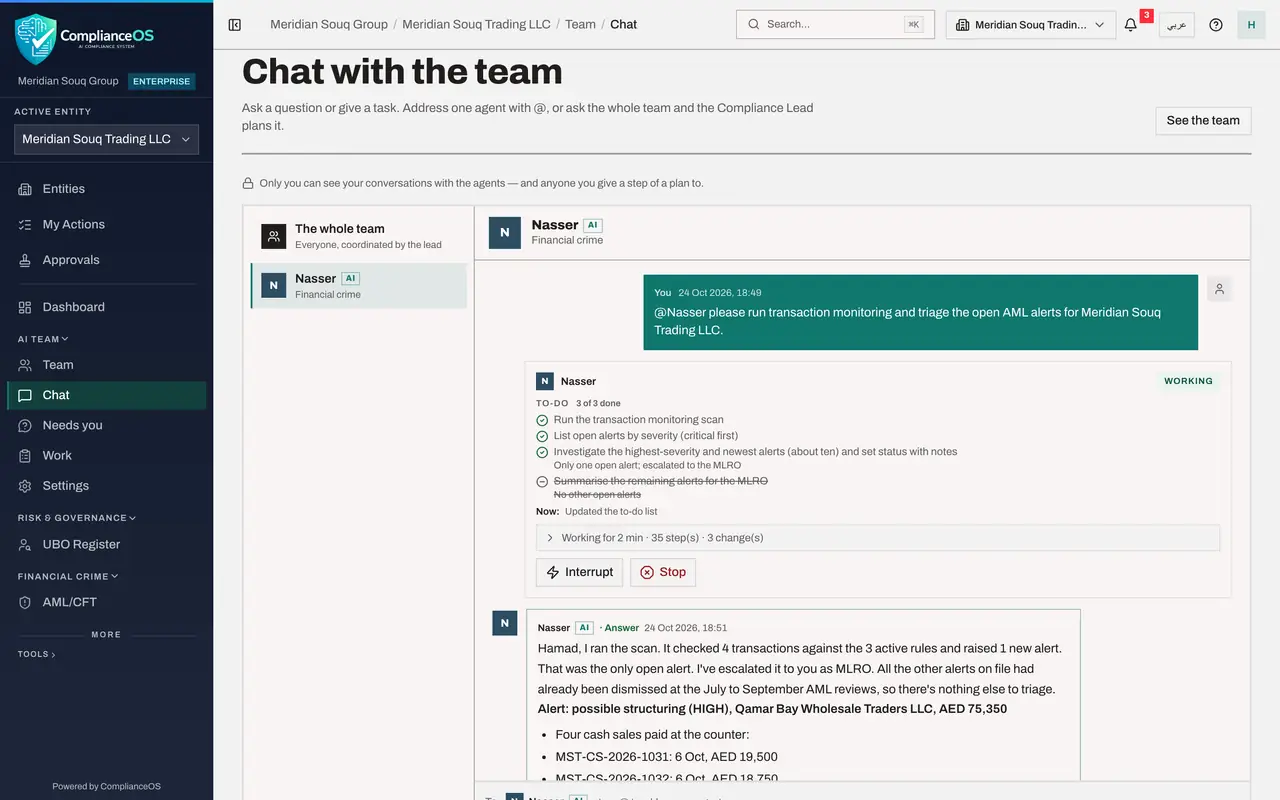Open the help question-mark icon
The height and width of the screenshot is (800, 1280).
pyautogui.click(x=1216, y=25)
